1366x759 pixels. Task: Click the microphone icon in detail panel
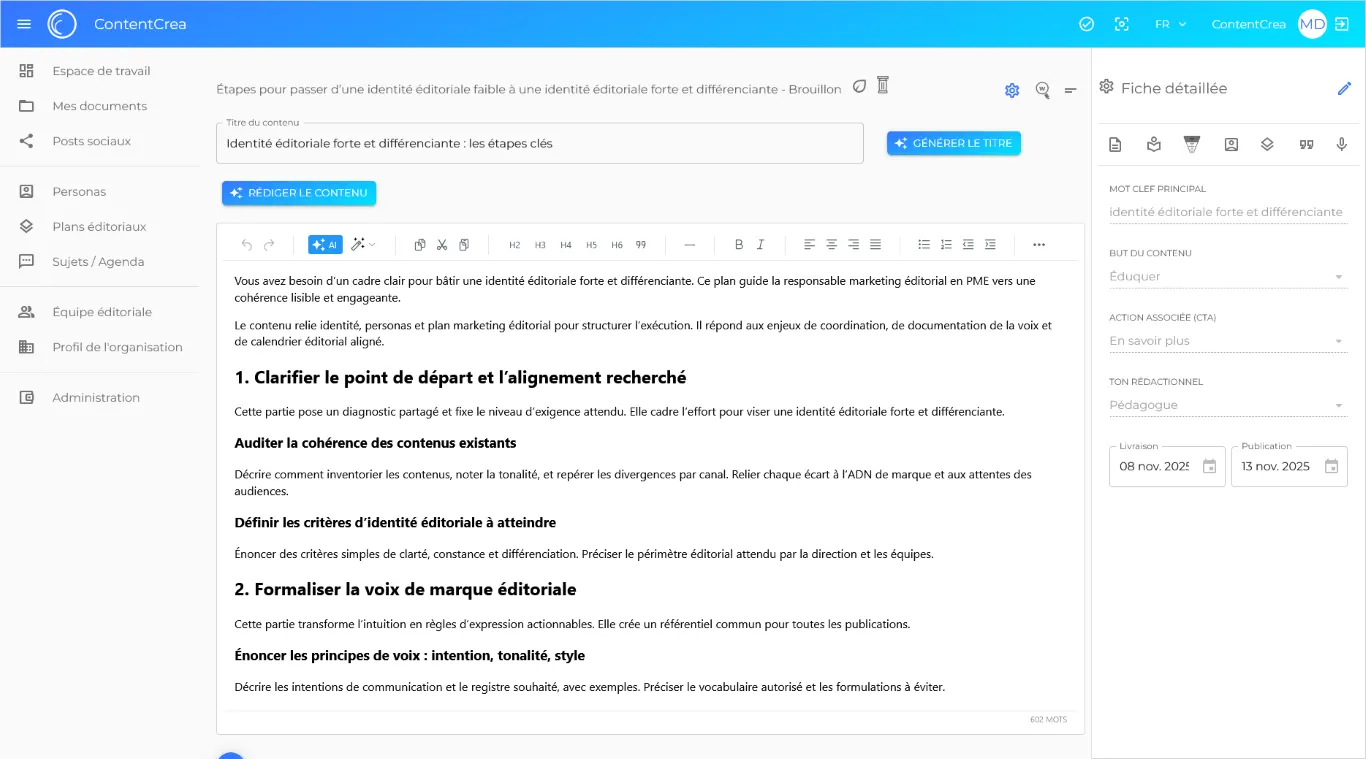tap(1342, 144)
